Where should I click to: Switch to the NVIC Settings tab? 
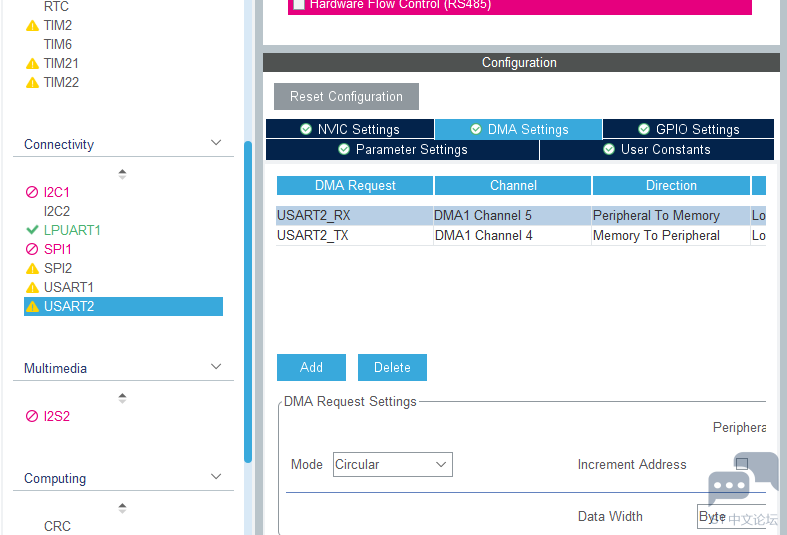tap(349, 129)
